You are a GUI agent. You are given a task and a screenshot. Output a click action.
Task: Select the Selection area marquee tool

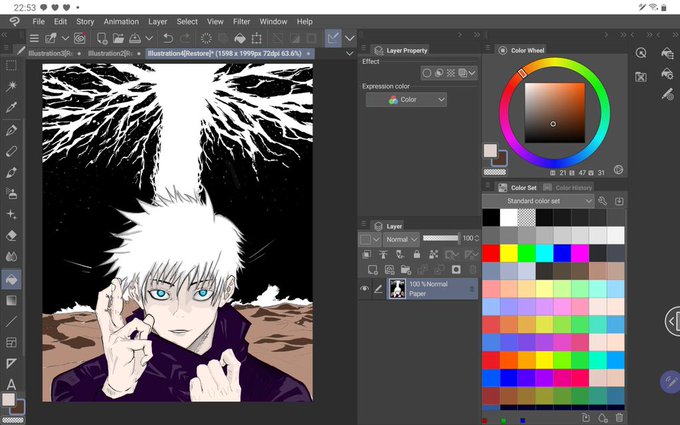click(11, 65)
